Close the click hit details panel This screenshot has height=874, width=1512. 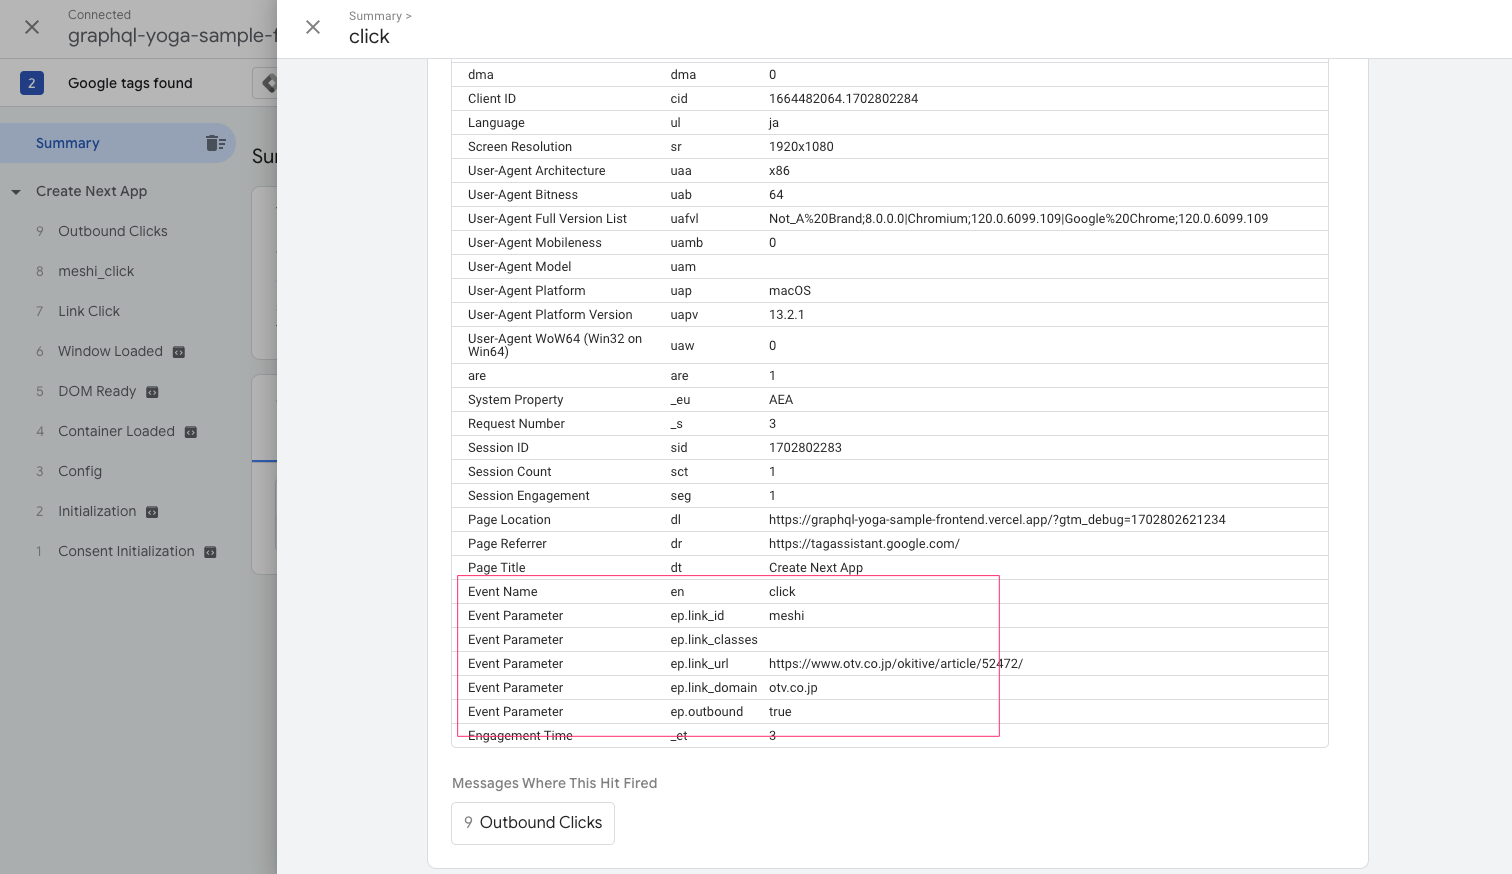pyautogui.click(x=313, y=27)
